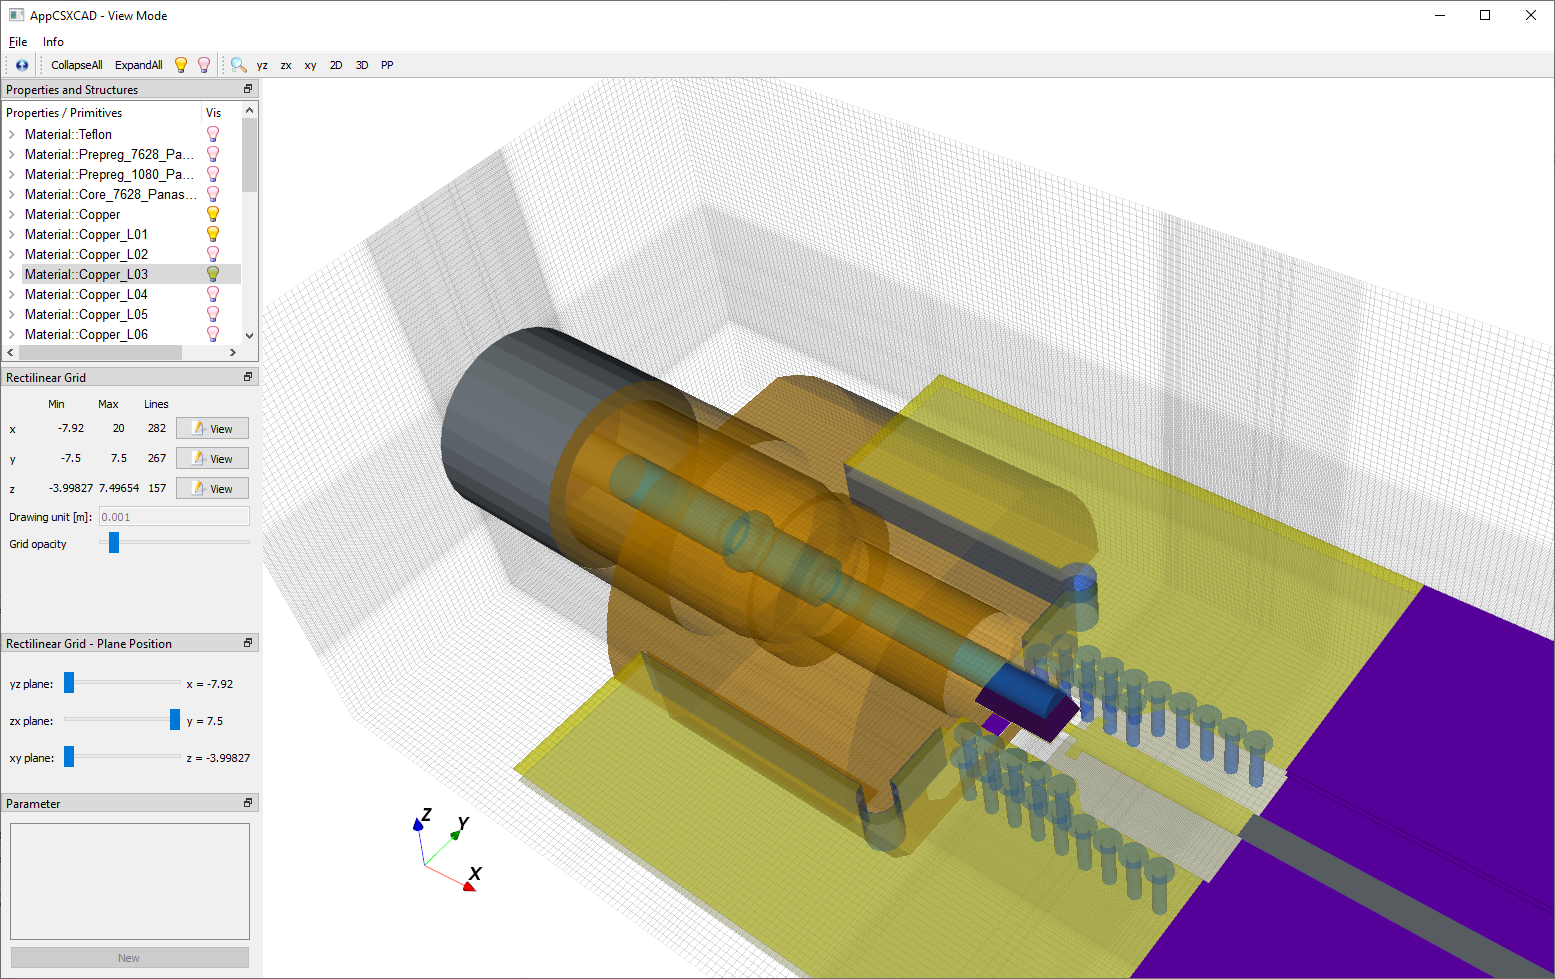Toggle visibility of Material::Teflon
The width and height of the screenshot is (1555, 979).
[x=213, y=133]
